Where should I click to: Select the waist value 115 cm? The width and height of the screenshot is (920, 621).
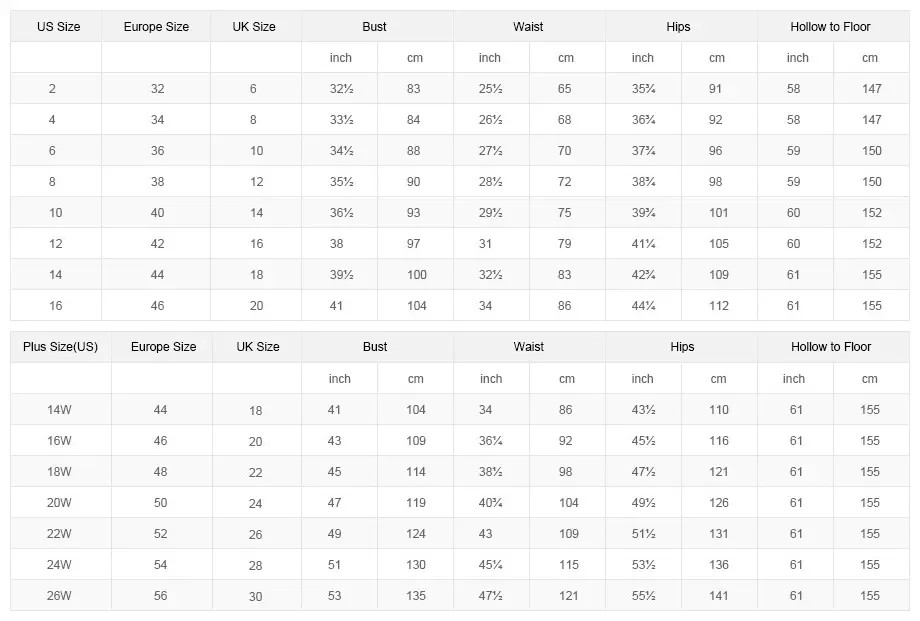[x=569, y=565]
